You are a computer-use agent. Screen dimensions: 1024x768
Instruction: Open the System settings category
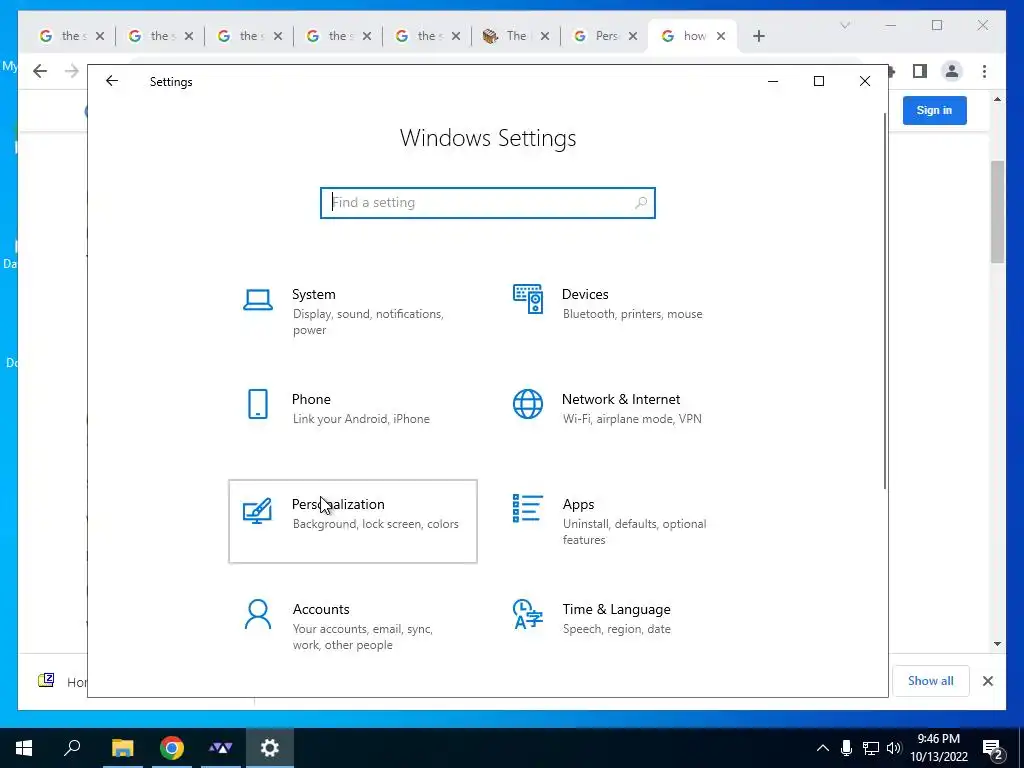coord(353,312)
